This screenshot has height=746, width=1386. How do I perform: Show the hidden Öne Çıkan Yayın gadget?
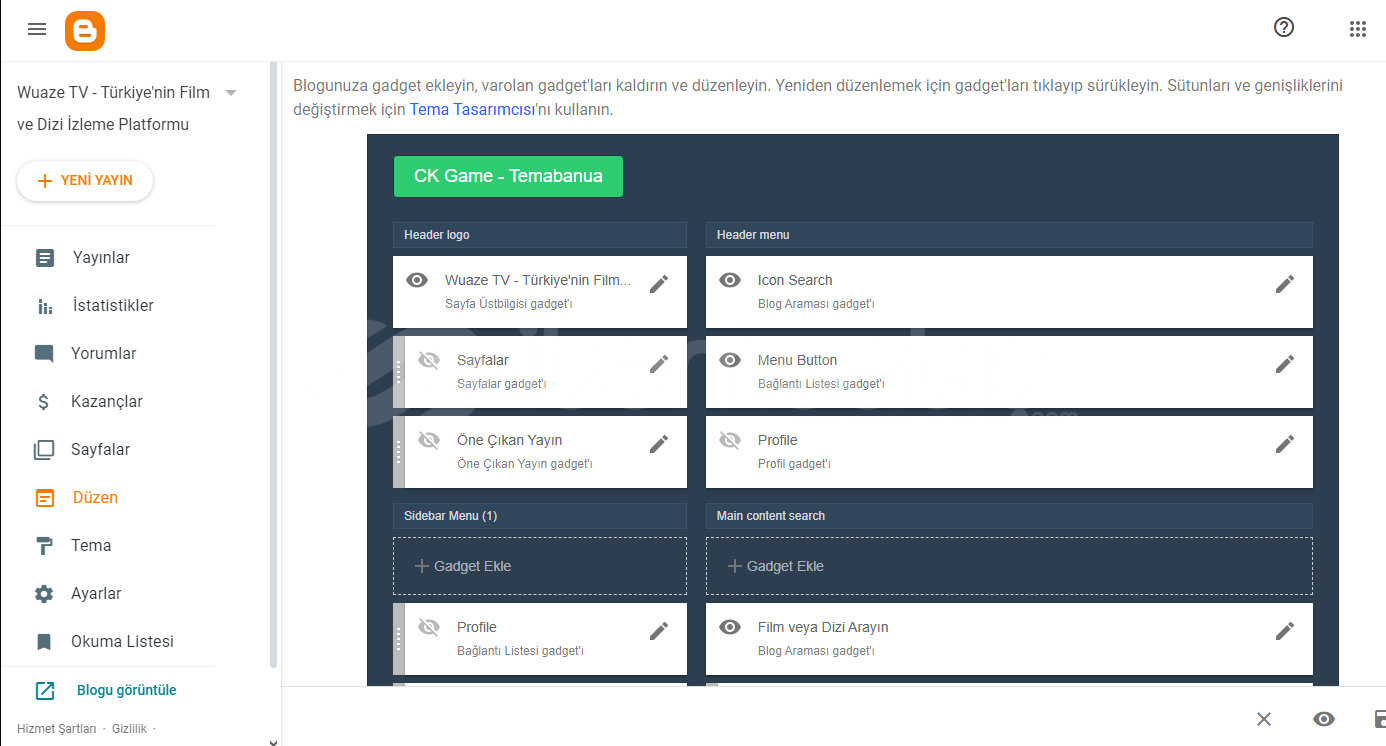click(429, 440)
